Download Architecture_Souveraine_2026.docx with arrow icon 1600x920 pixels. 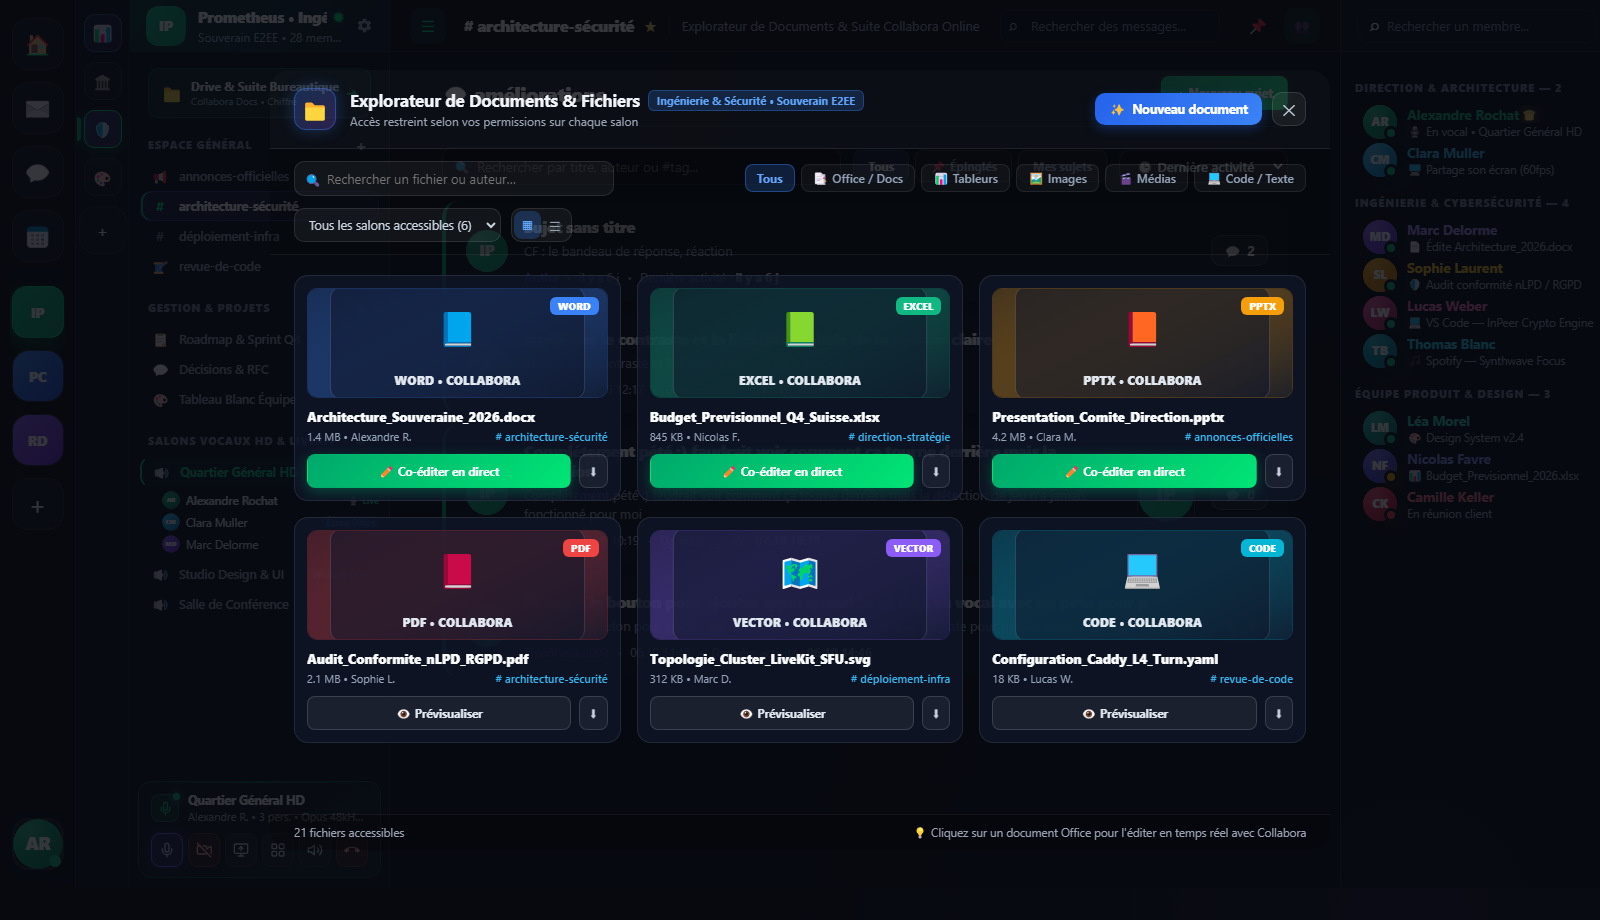(x=593, y=471)
